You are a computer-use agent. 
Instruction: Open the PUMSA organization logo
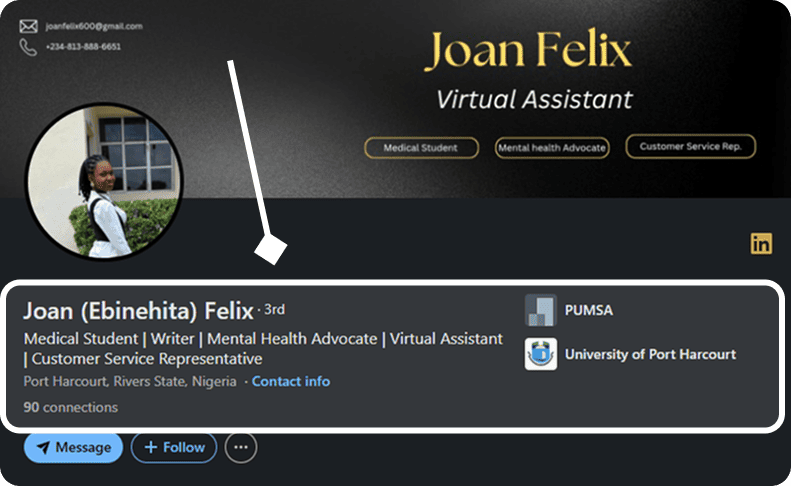(x=541, y=310)
